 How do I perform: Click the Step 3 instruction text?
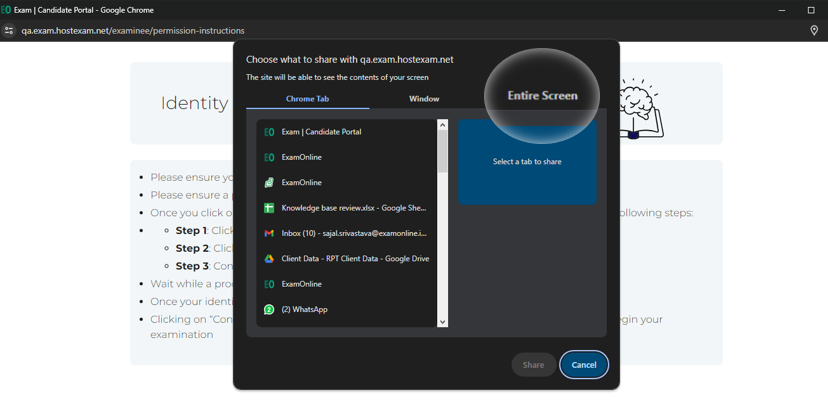pyautogui.click(x=203, y=266)
